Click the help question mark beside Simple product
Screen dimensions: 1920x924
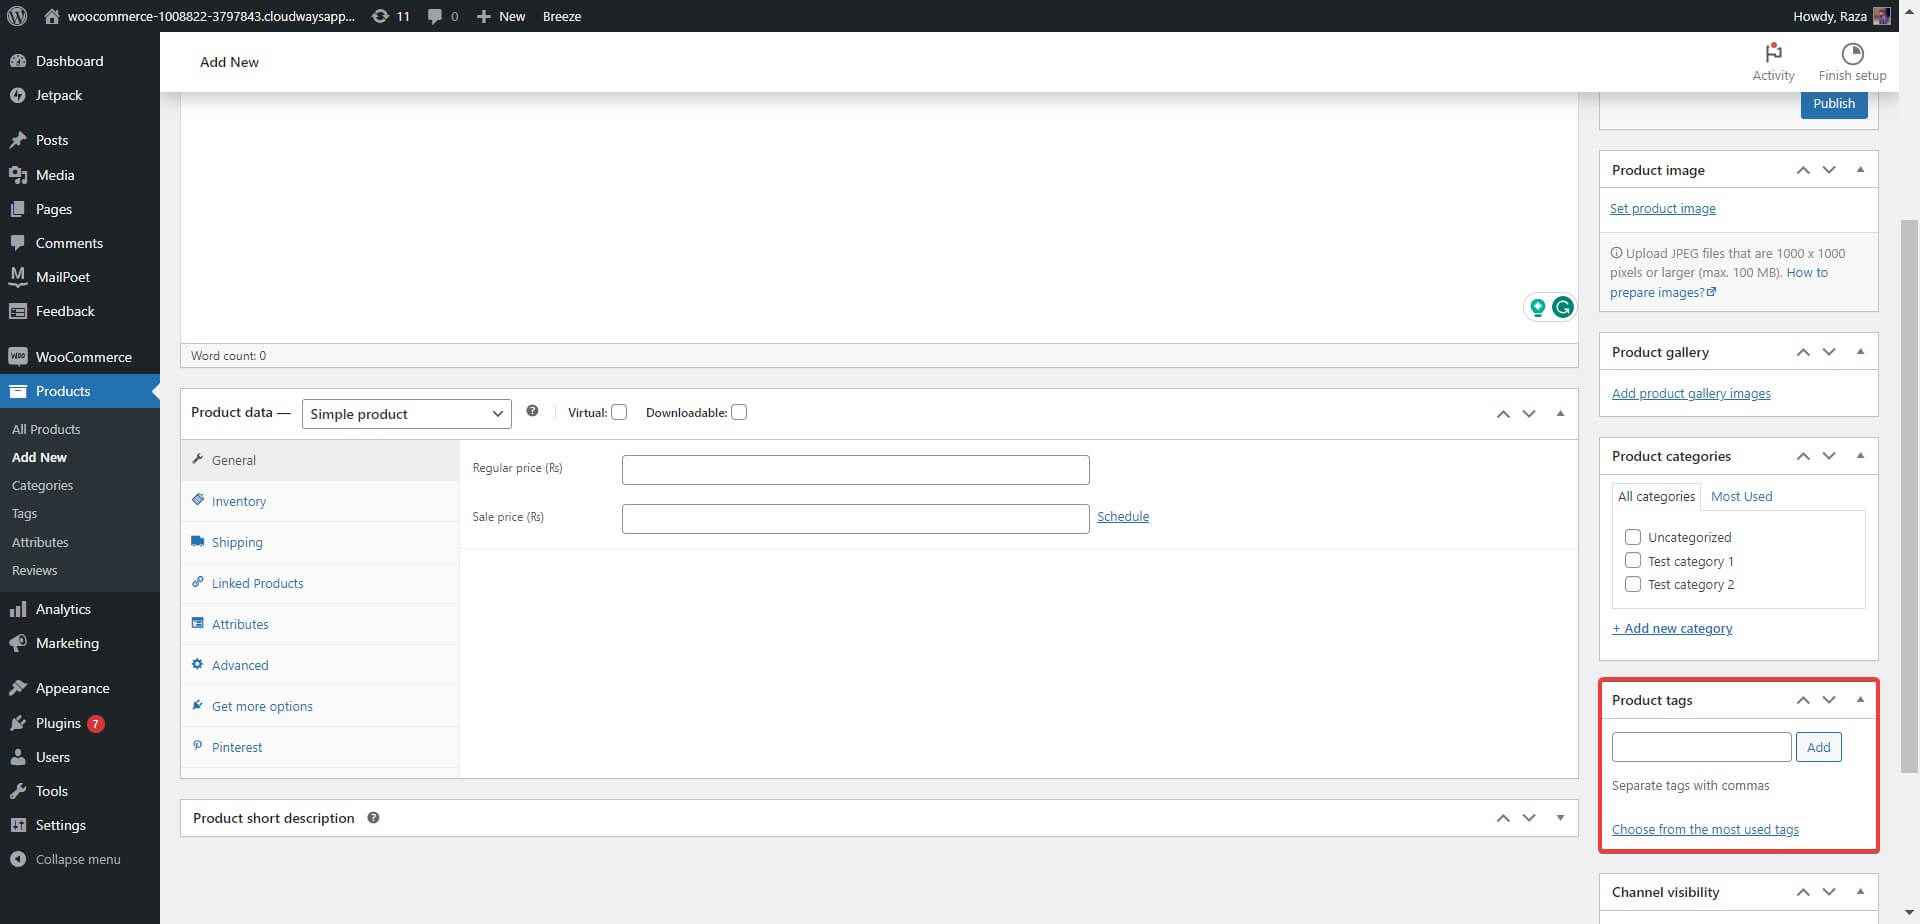click(532, 411)
